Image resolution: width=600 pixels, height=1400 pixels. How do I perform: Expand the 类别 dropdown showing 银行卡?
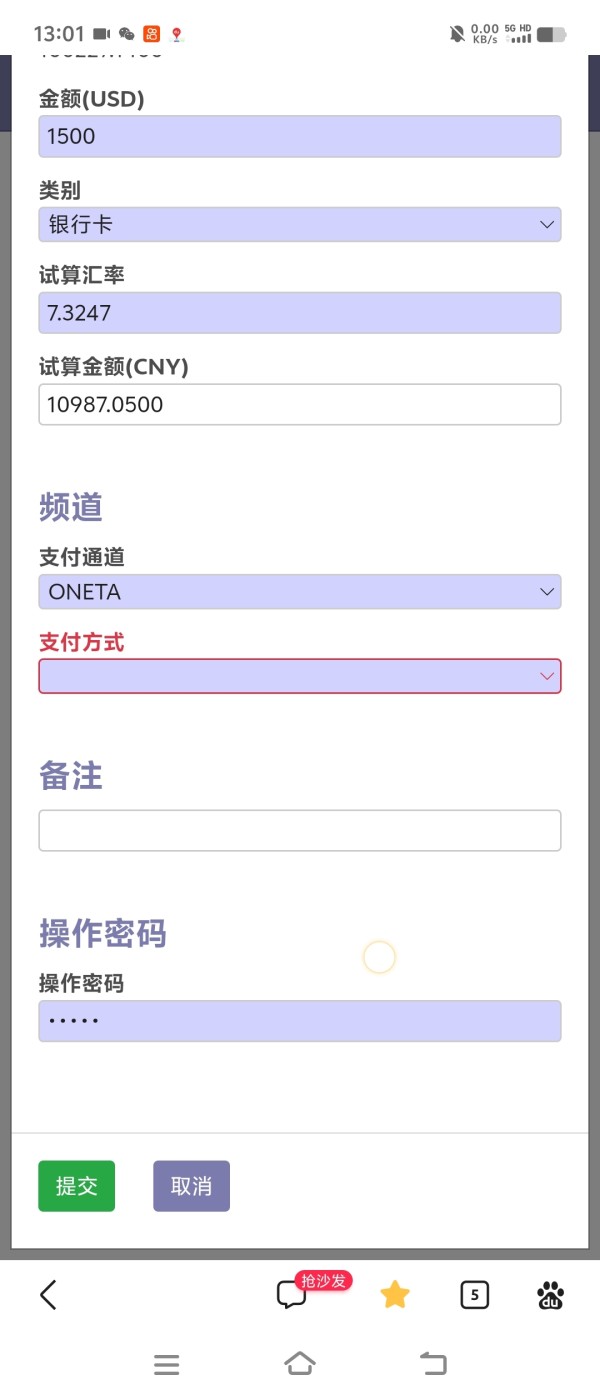click(299, 225)
